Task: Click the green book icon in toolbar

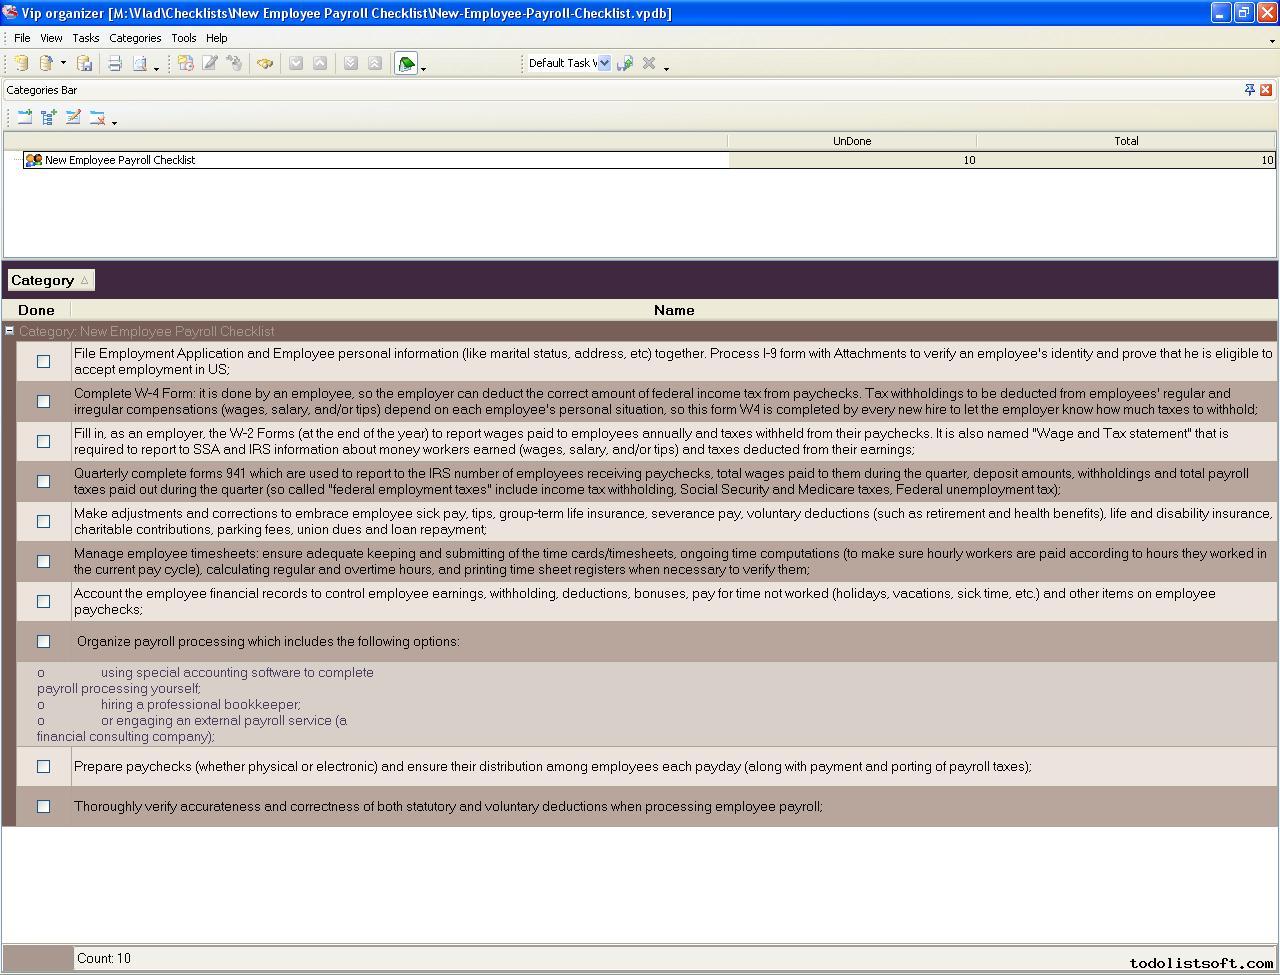Action: click(x=406, y=64)
